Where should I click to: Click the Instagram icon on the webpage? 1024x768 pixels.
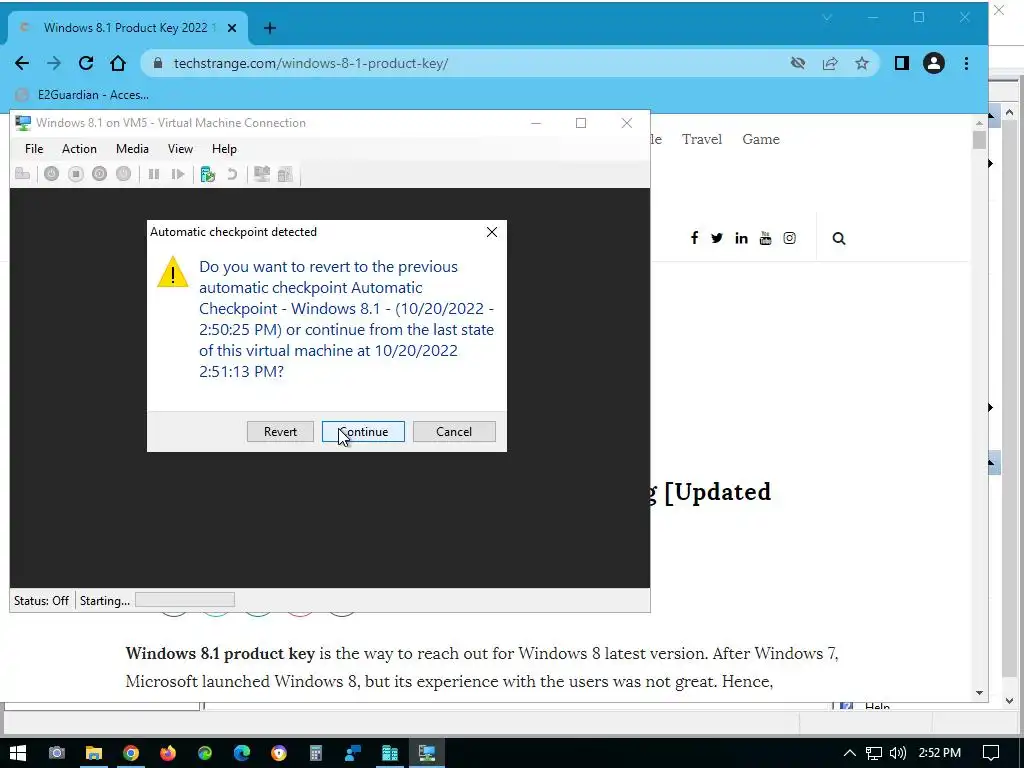[790, 238]
